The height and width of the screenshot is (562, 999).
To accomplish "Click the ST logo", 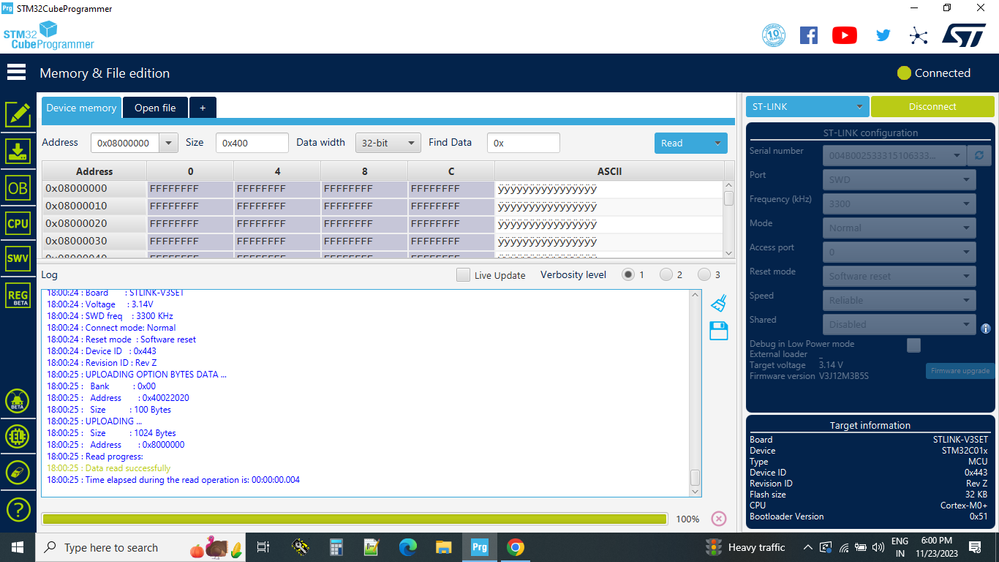I will (963, 36).
